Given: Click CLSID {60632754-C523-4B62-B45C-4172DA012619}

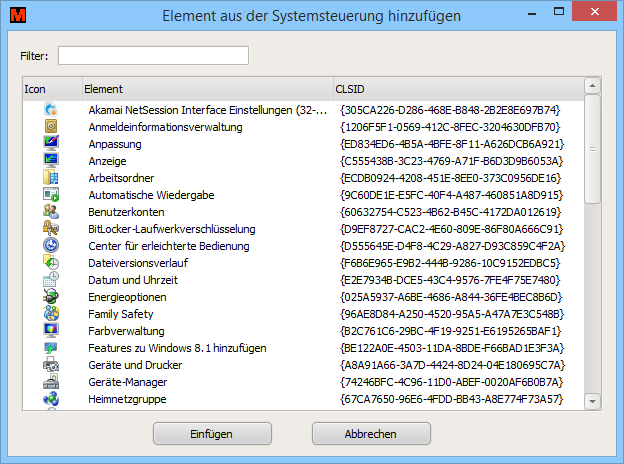Looking at the screenshot, I should 450,212.
